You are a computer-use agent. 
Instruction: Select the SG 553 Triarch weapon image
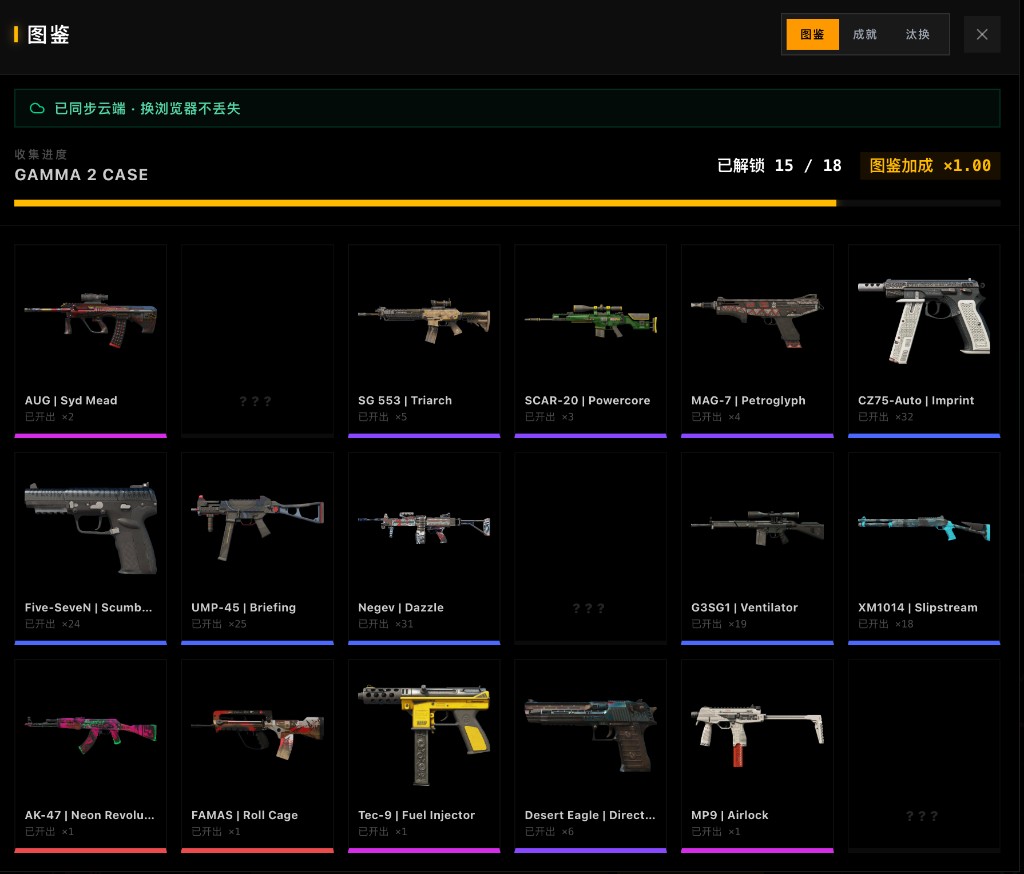[424, 321]
